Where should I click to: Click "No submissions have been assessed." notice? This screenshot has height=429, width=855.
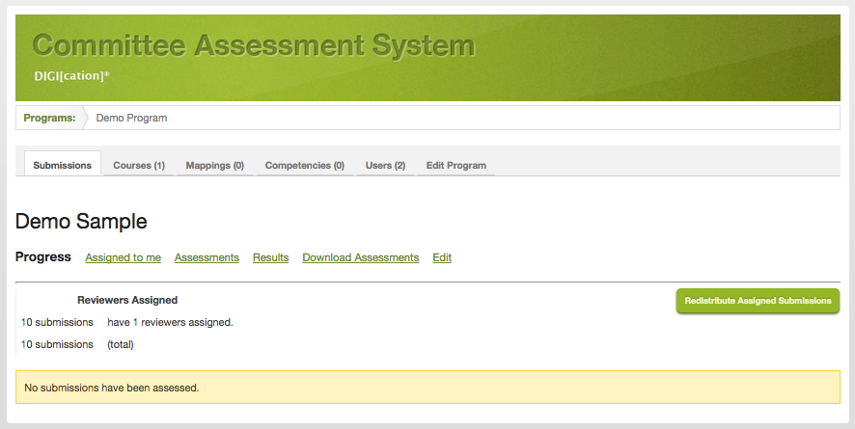[x=428, y=388]
